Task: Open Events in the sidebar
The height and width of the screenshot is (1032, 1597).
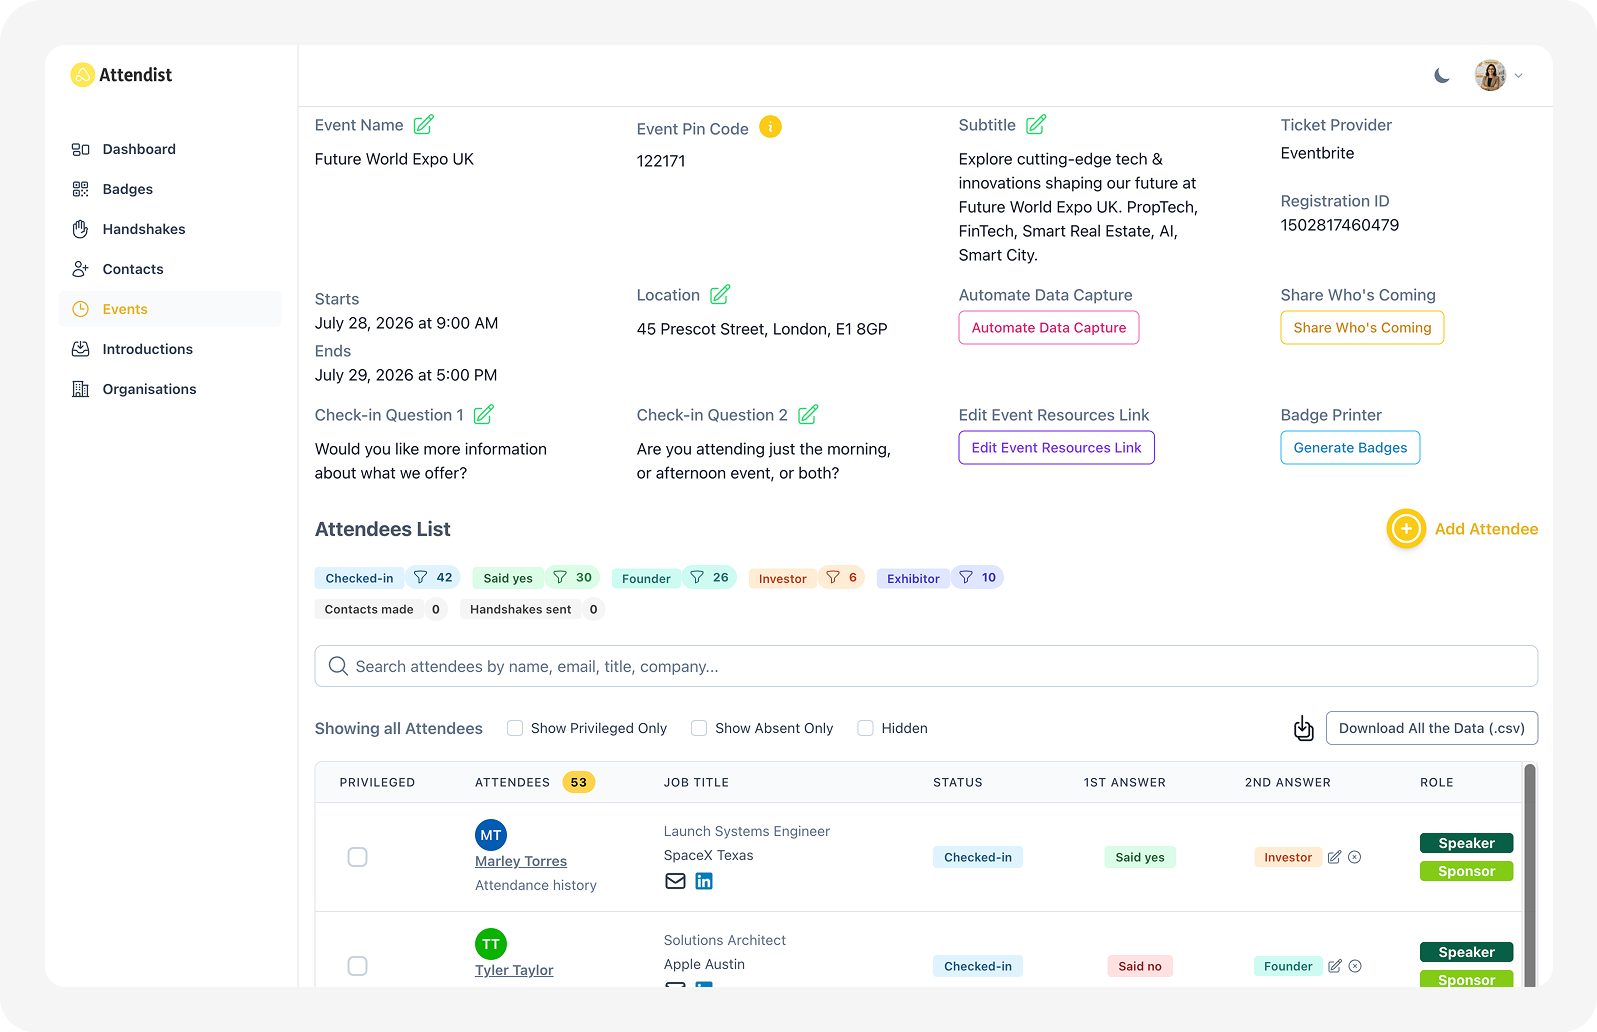Action: 170,309
